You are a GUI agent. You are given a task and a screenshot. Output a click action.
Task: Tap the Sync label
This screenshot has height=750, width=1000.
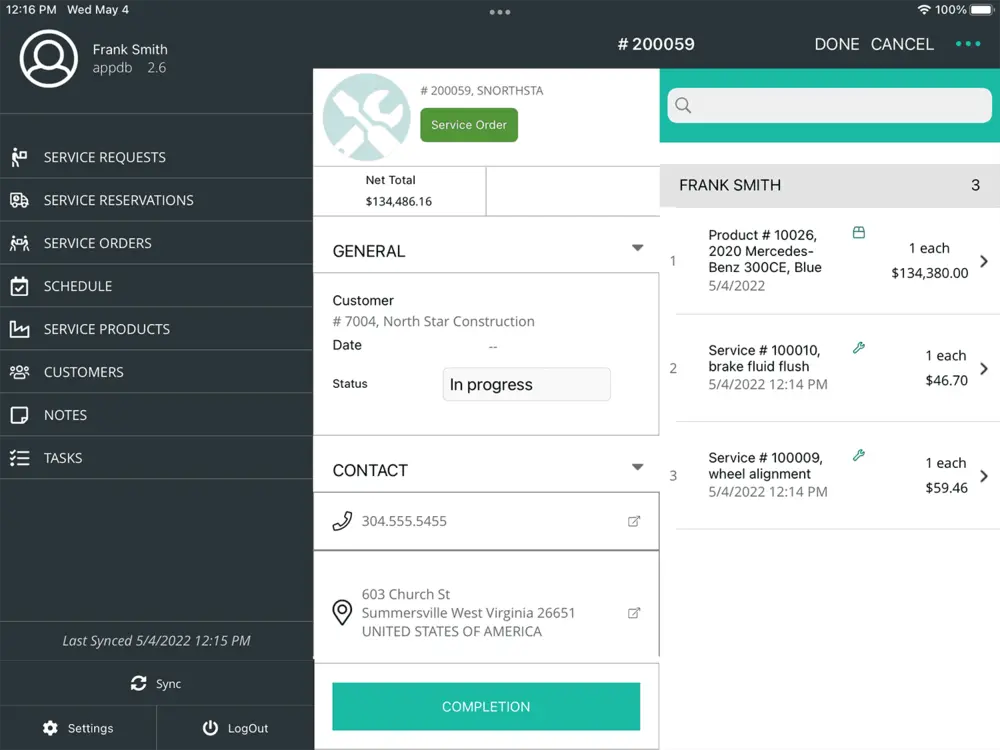pyautogui.click(x=168, y=684)
